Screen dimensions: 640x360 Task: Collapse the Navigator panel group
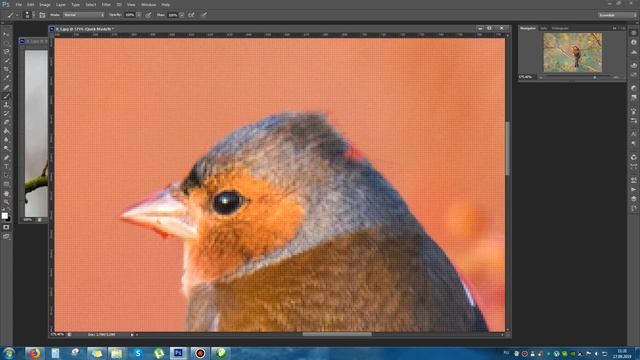[614, 28]
